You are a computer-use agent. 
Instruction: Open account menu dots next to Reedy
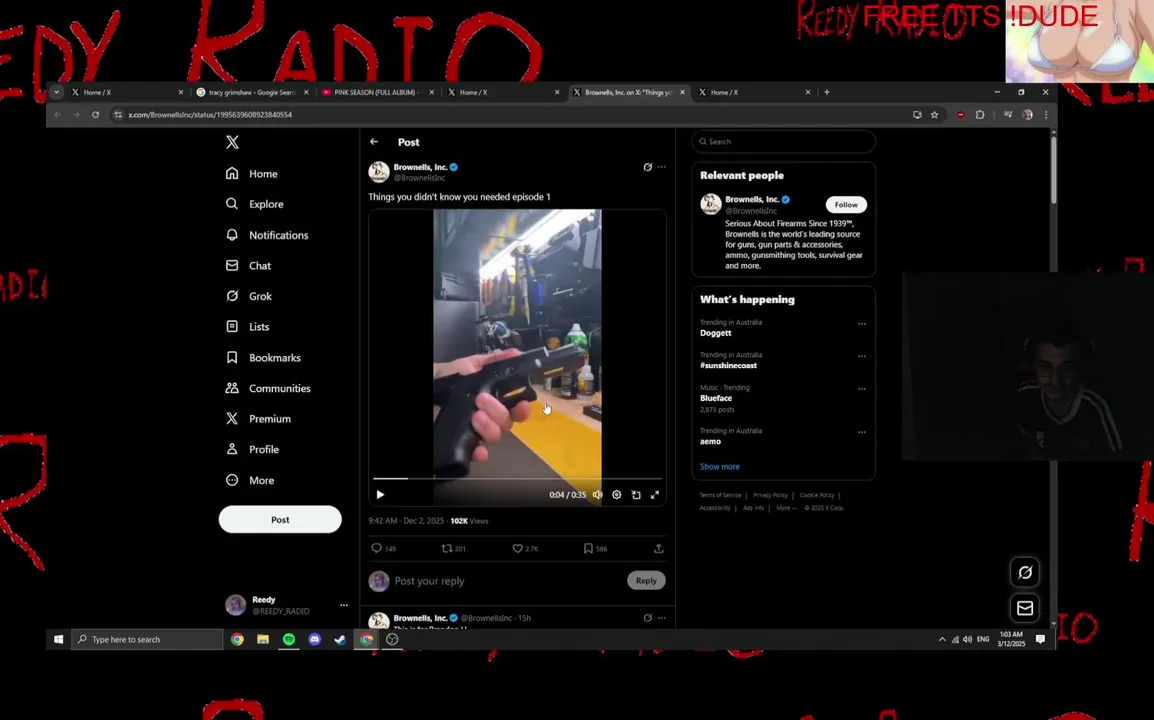point(344,605)
